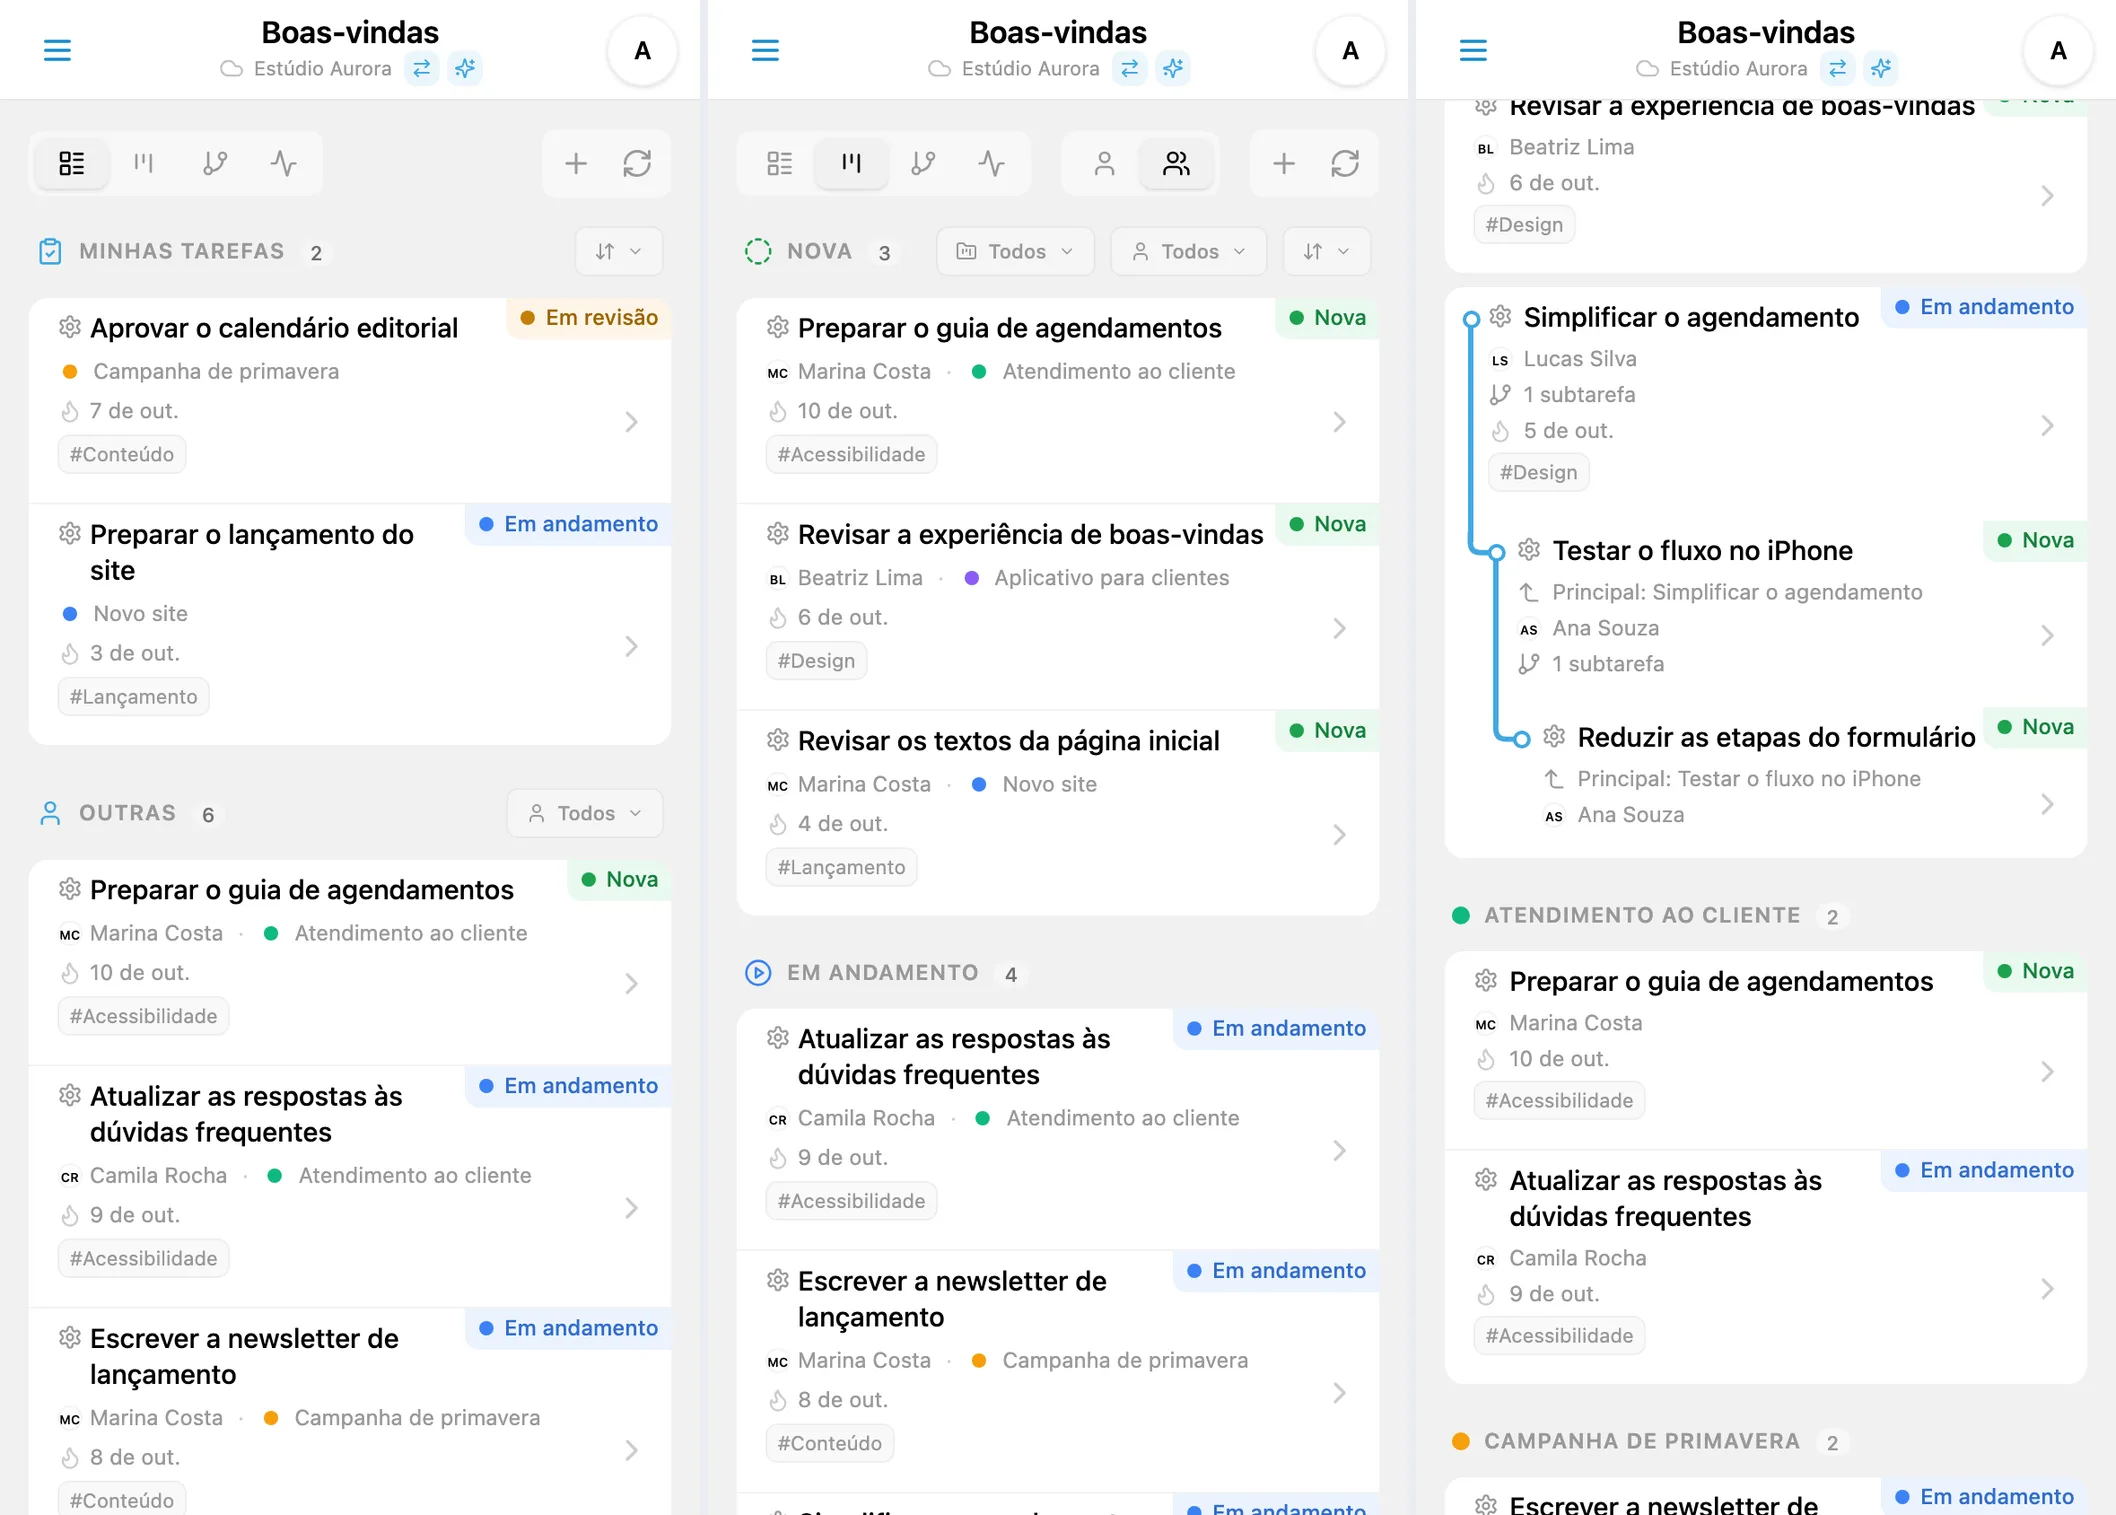Open activity view in middle panel
Image resolution: width=2116 pixels, height=1515 pixels.
[x=992, y=163]
